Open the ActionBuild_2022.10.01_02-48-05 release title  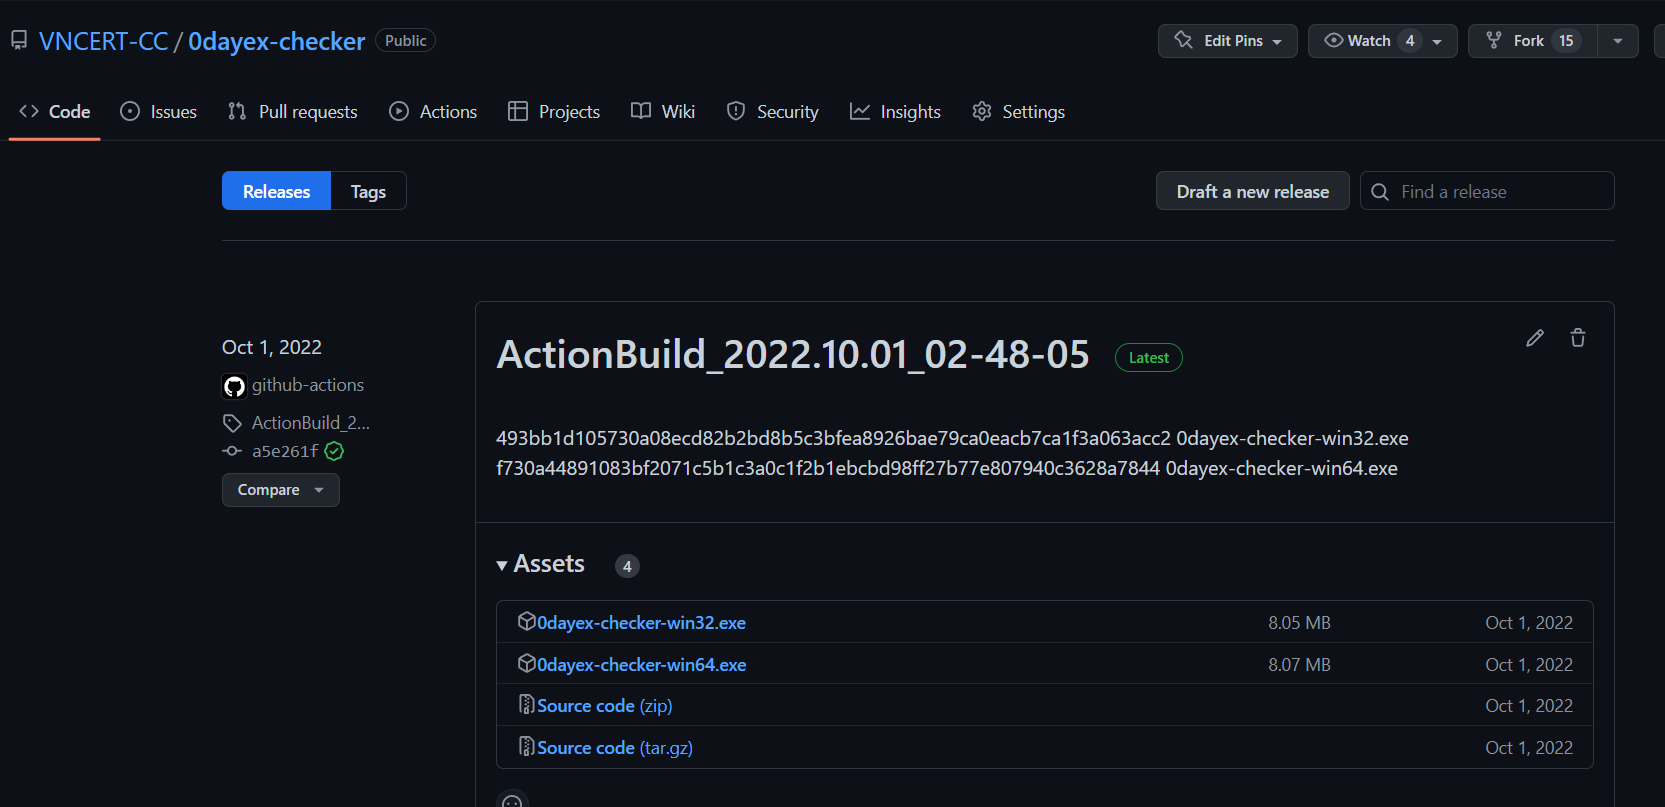pos(793,355)
